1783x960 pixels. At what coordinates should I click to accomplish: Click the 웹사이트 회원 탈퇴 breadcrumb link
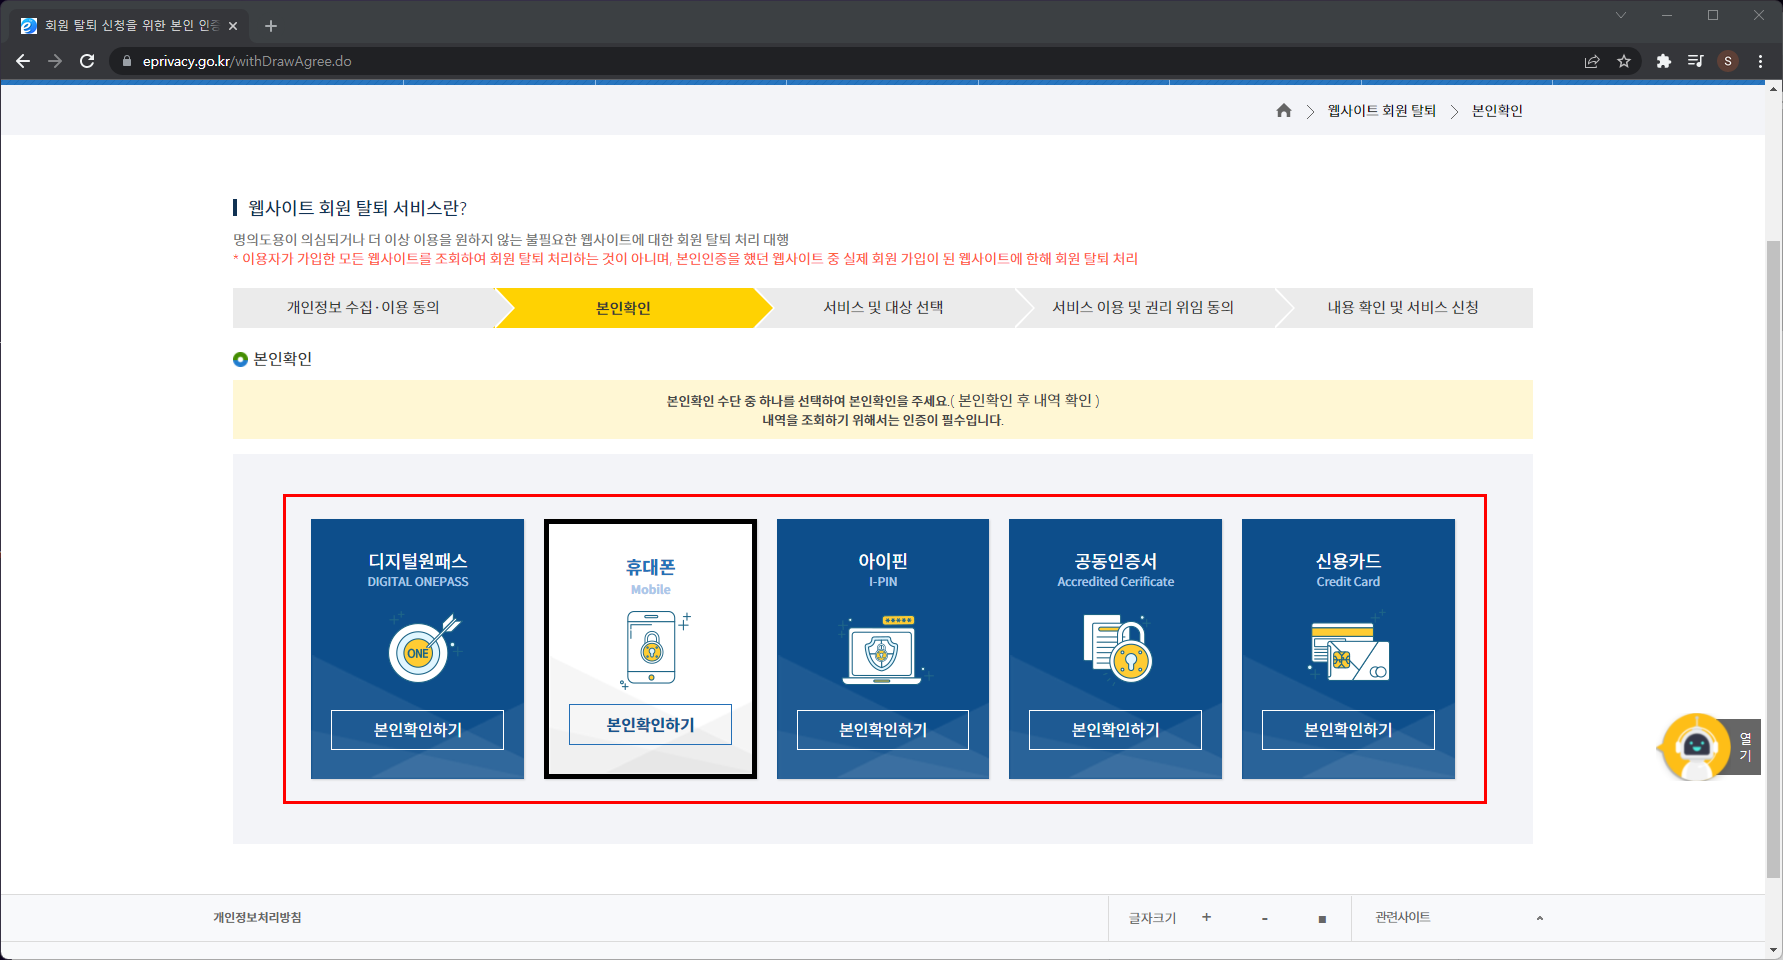[x=1381, y=111]
